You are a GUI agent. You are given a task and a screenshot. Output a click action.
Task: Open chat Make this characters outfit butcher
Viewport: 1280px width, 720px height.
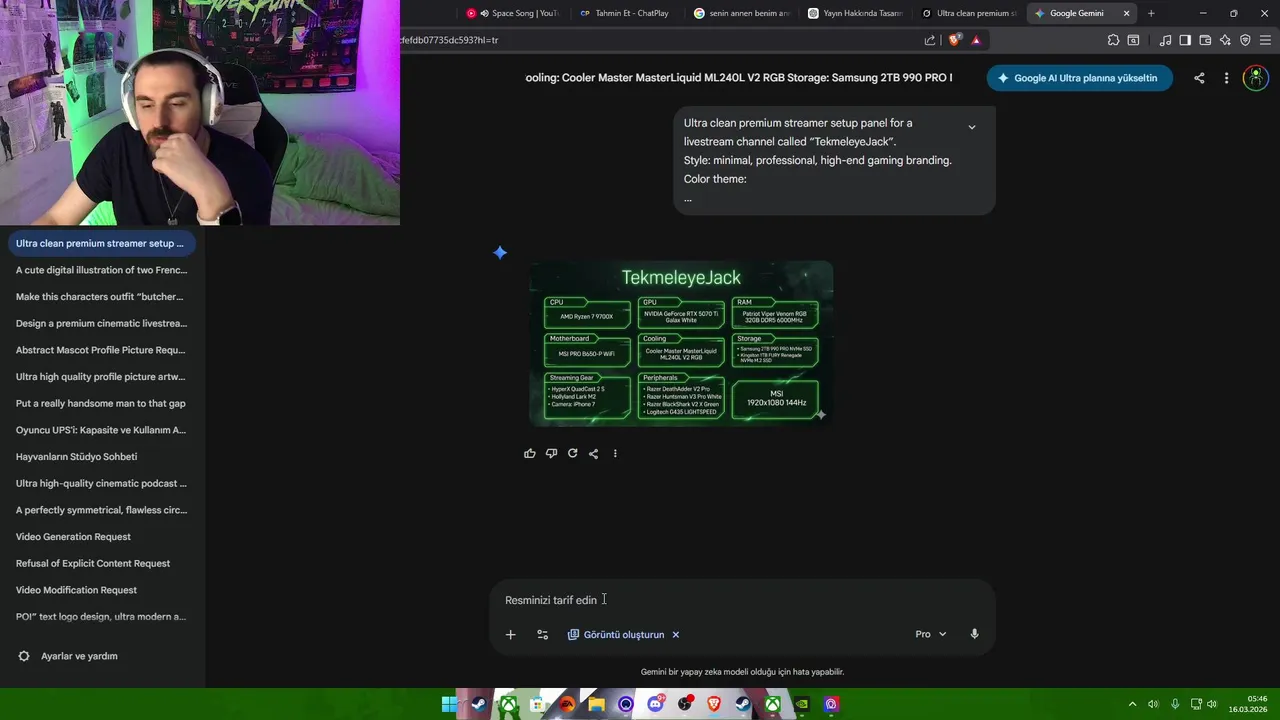pos(102,297)
